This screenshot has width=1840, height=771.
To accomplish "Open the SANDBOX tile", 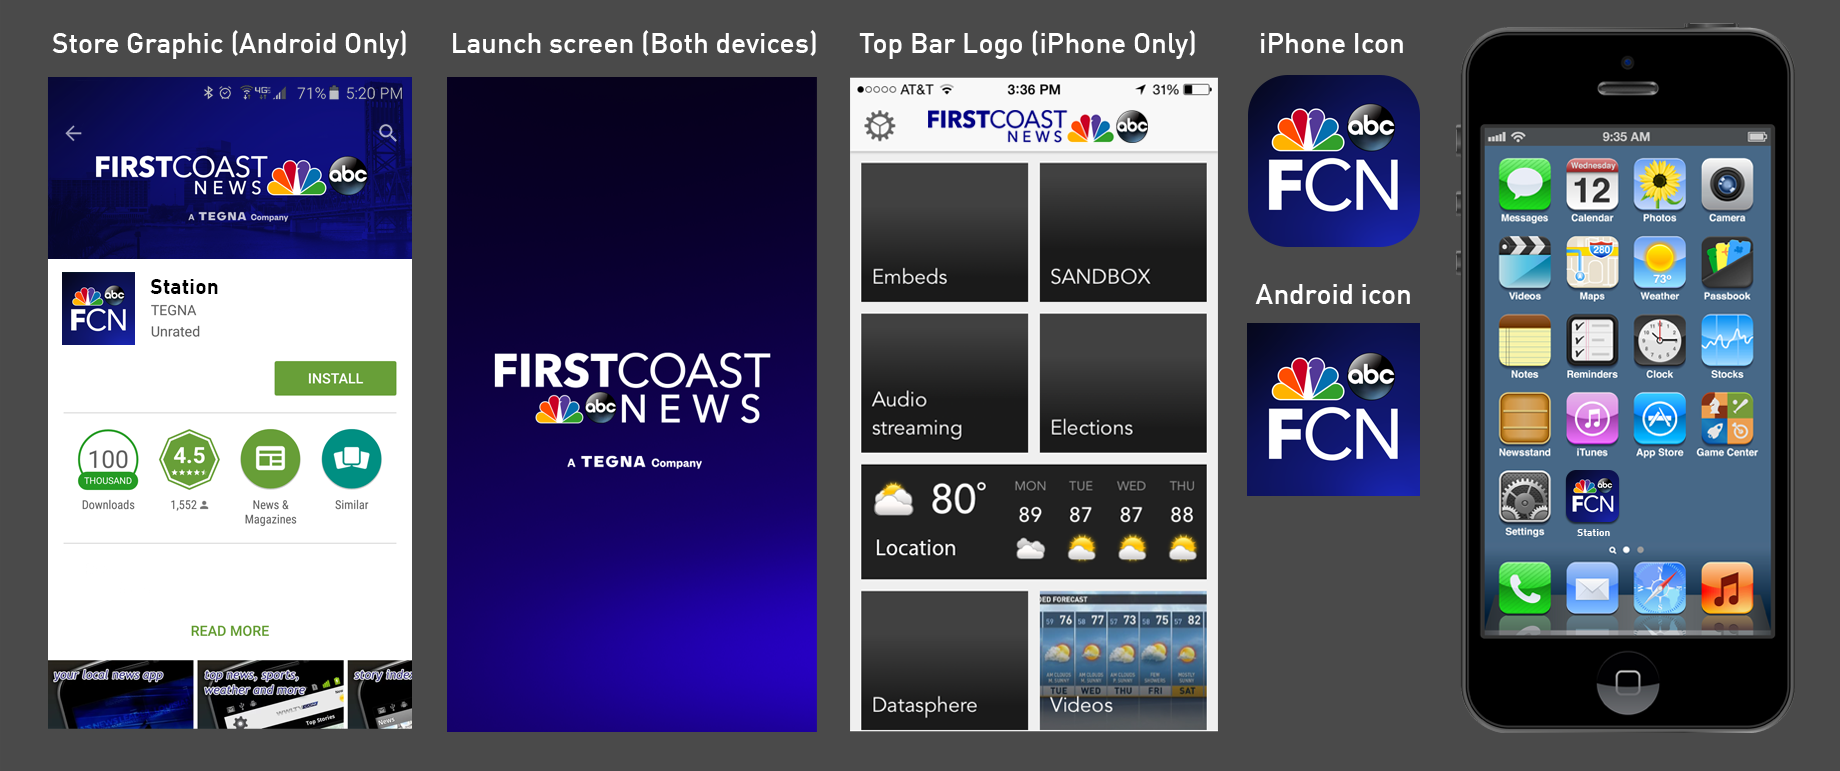I will [x=1123, y=232].
